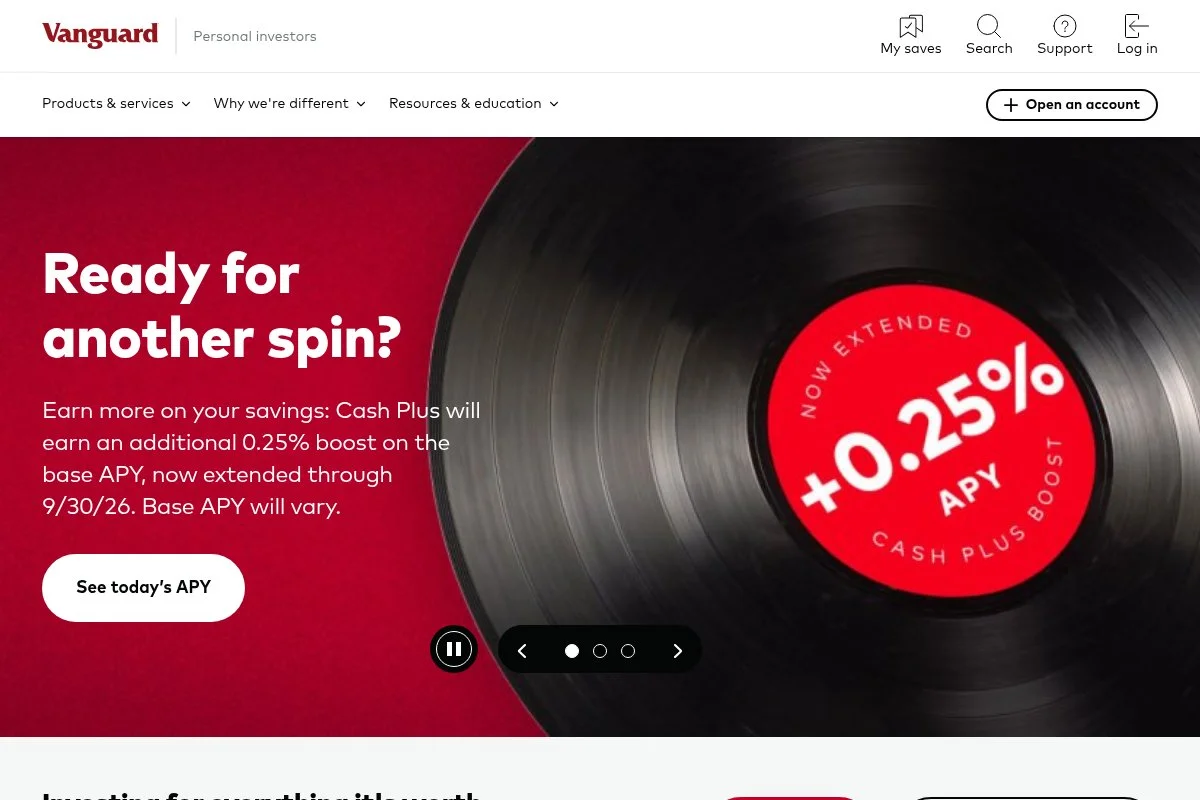Click the Log in arrow icon
1200x800 pixels.
tap(1137, 26)
